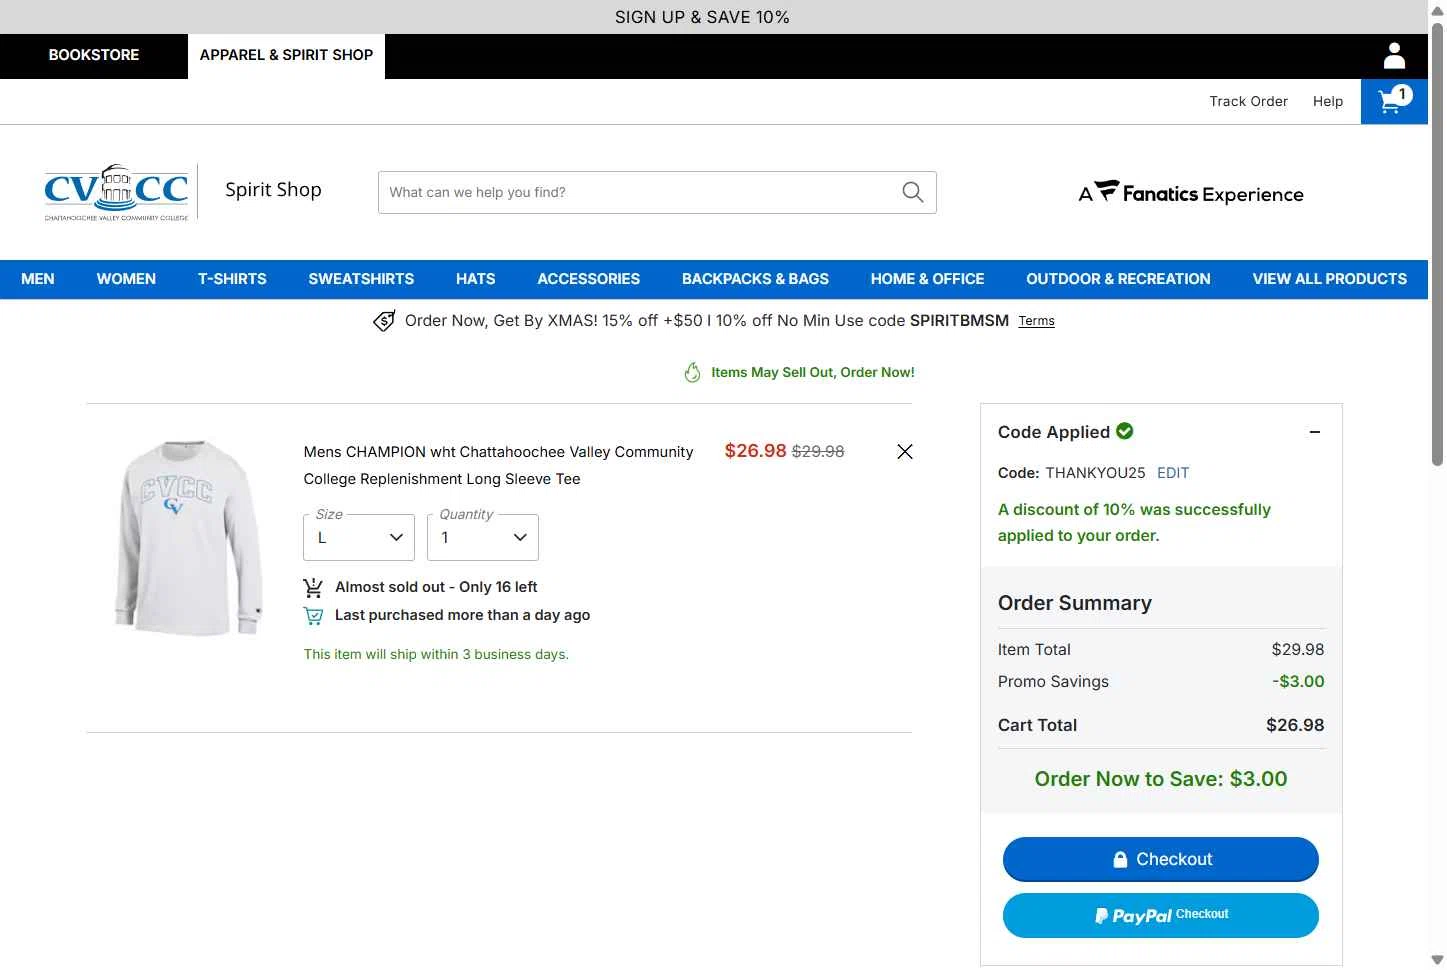Click the promo tag icon
Screen dimensions: 1447x970
coord(384,321)
